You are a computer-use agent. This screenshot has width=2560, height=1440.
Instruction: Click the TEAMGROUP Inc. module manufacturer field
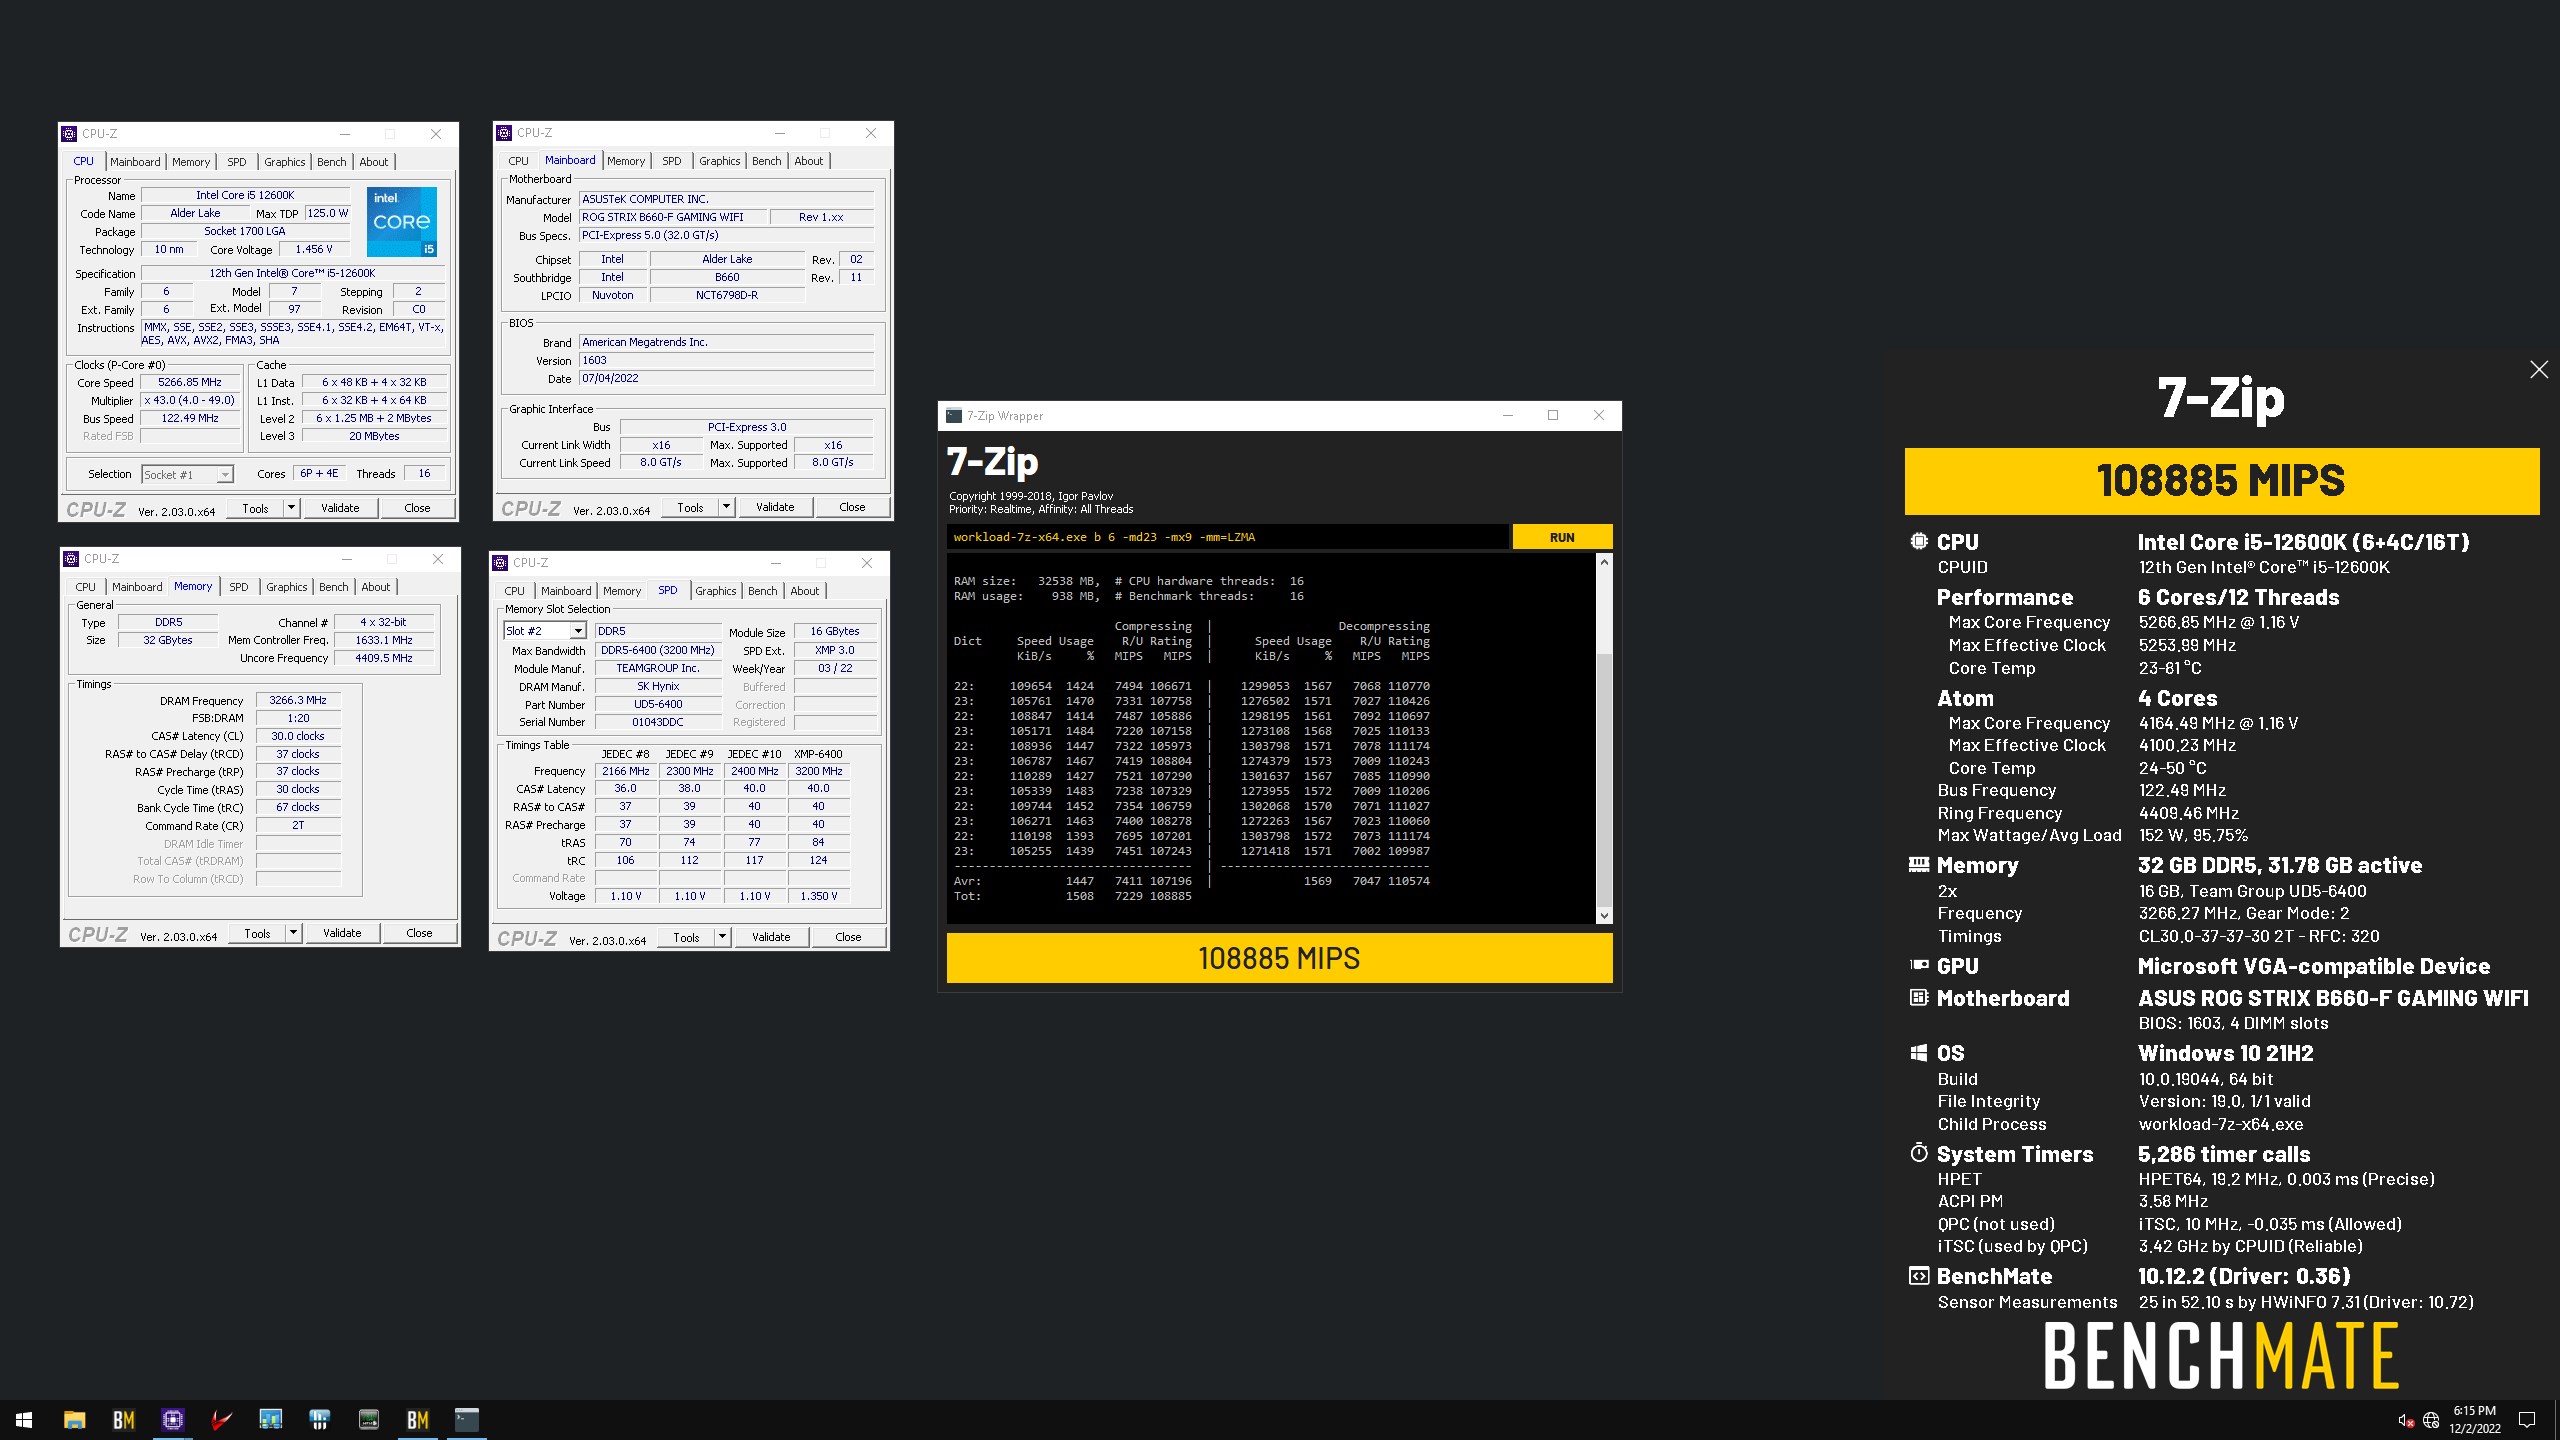pos(658,668)
